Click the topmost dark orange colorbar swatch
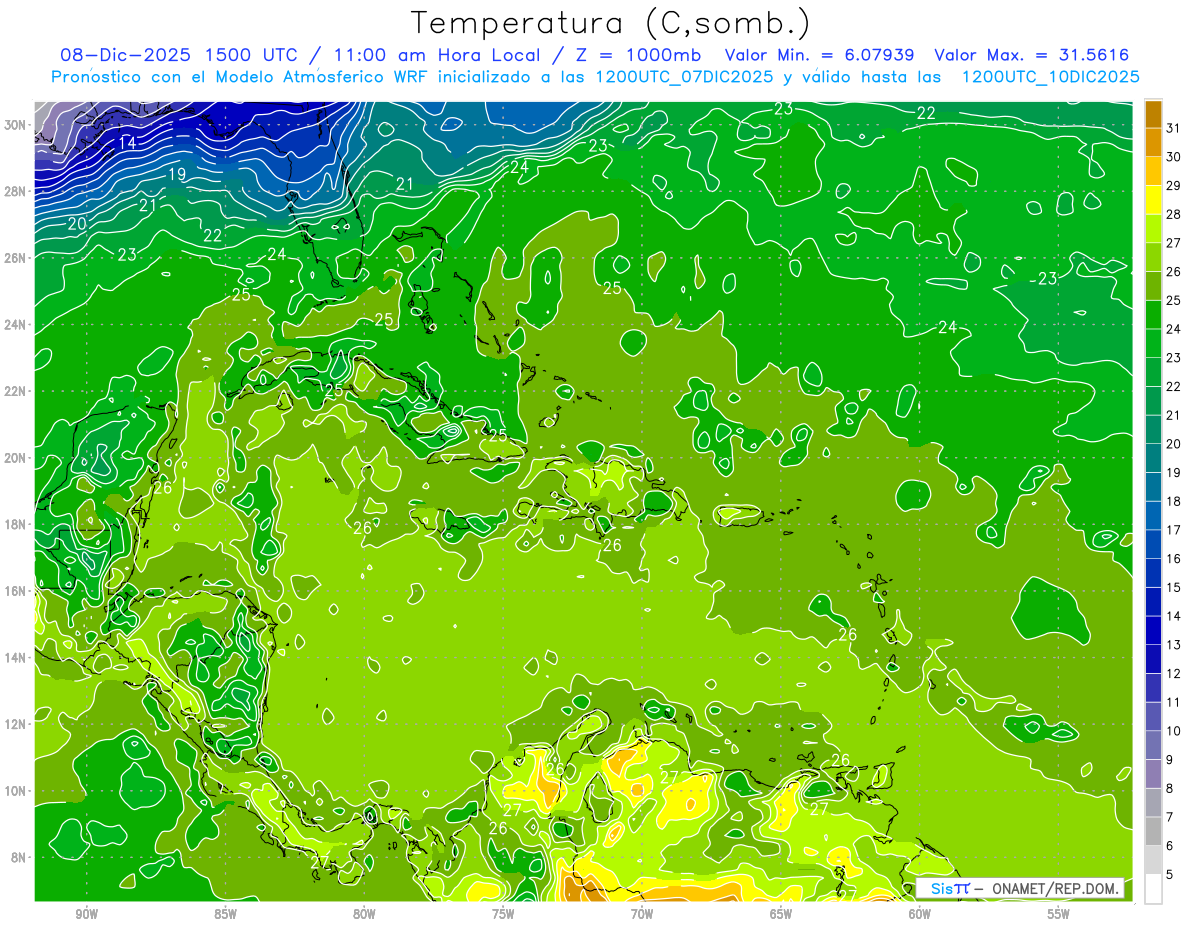The width and height of the screenshot is (1200, 927). tap(1154, 115)
